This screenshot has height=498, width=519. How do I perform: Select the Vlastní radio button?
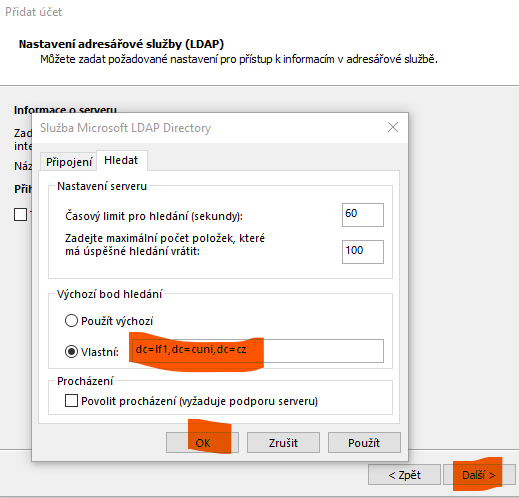[x=71, y=351]
